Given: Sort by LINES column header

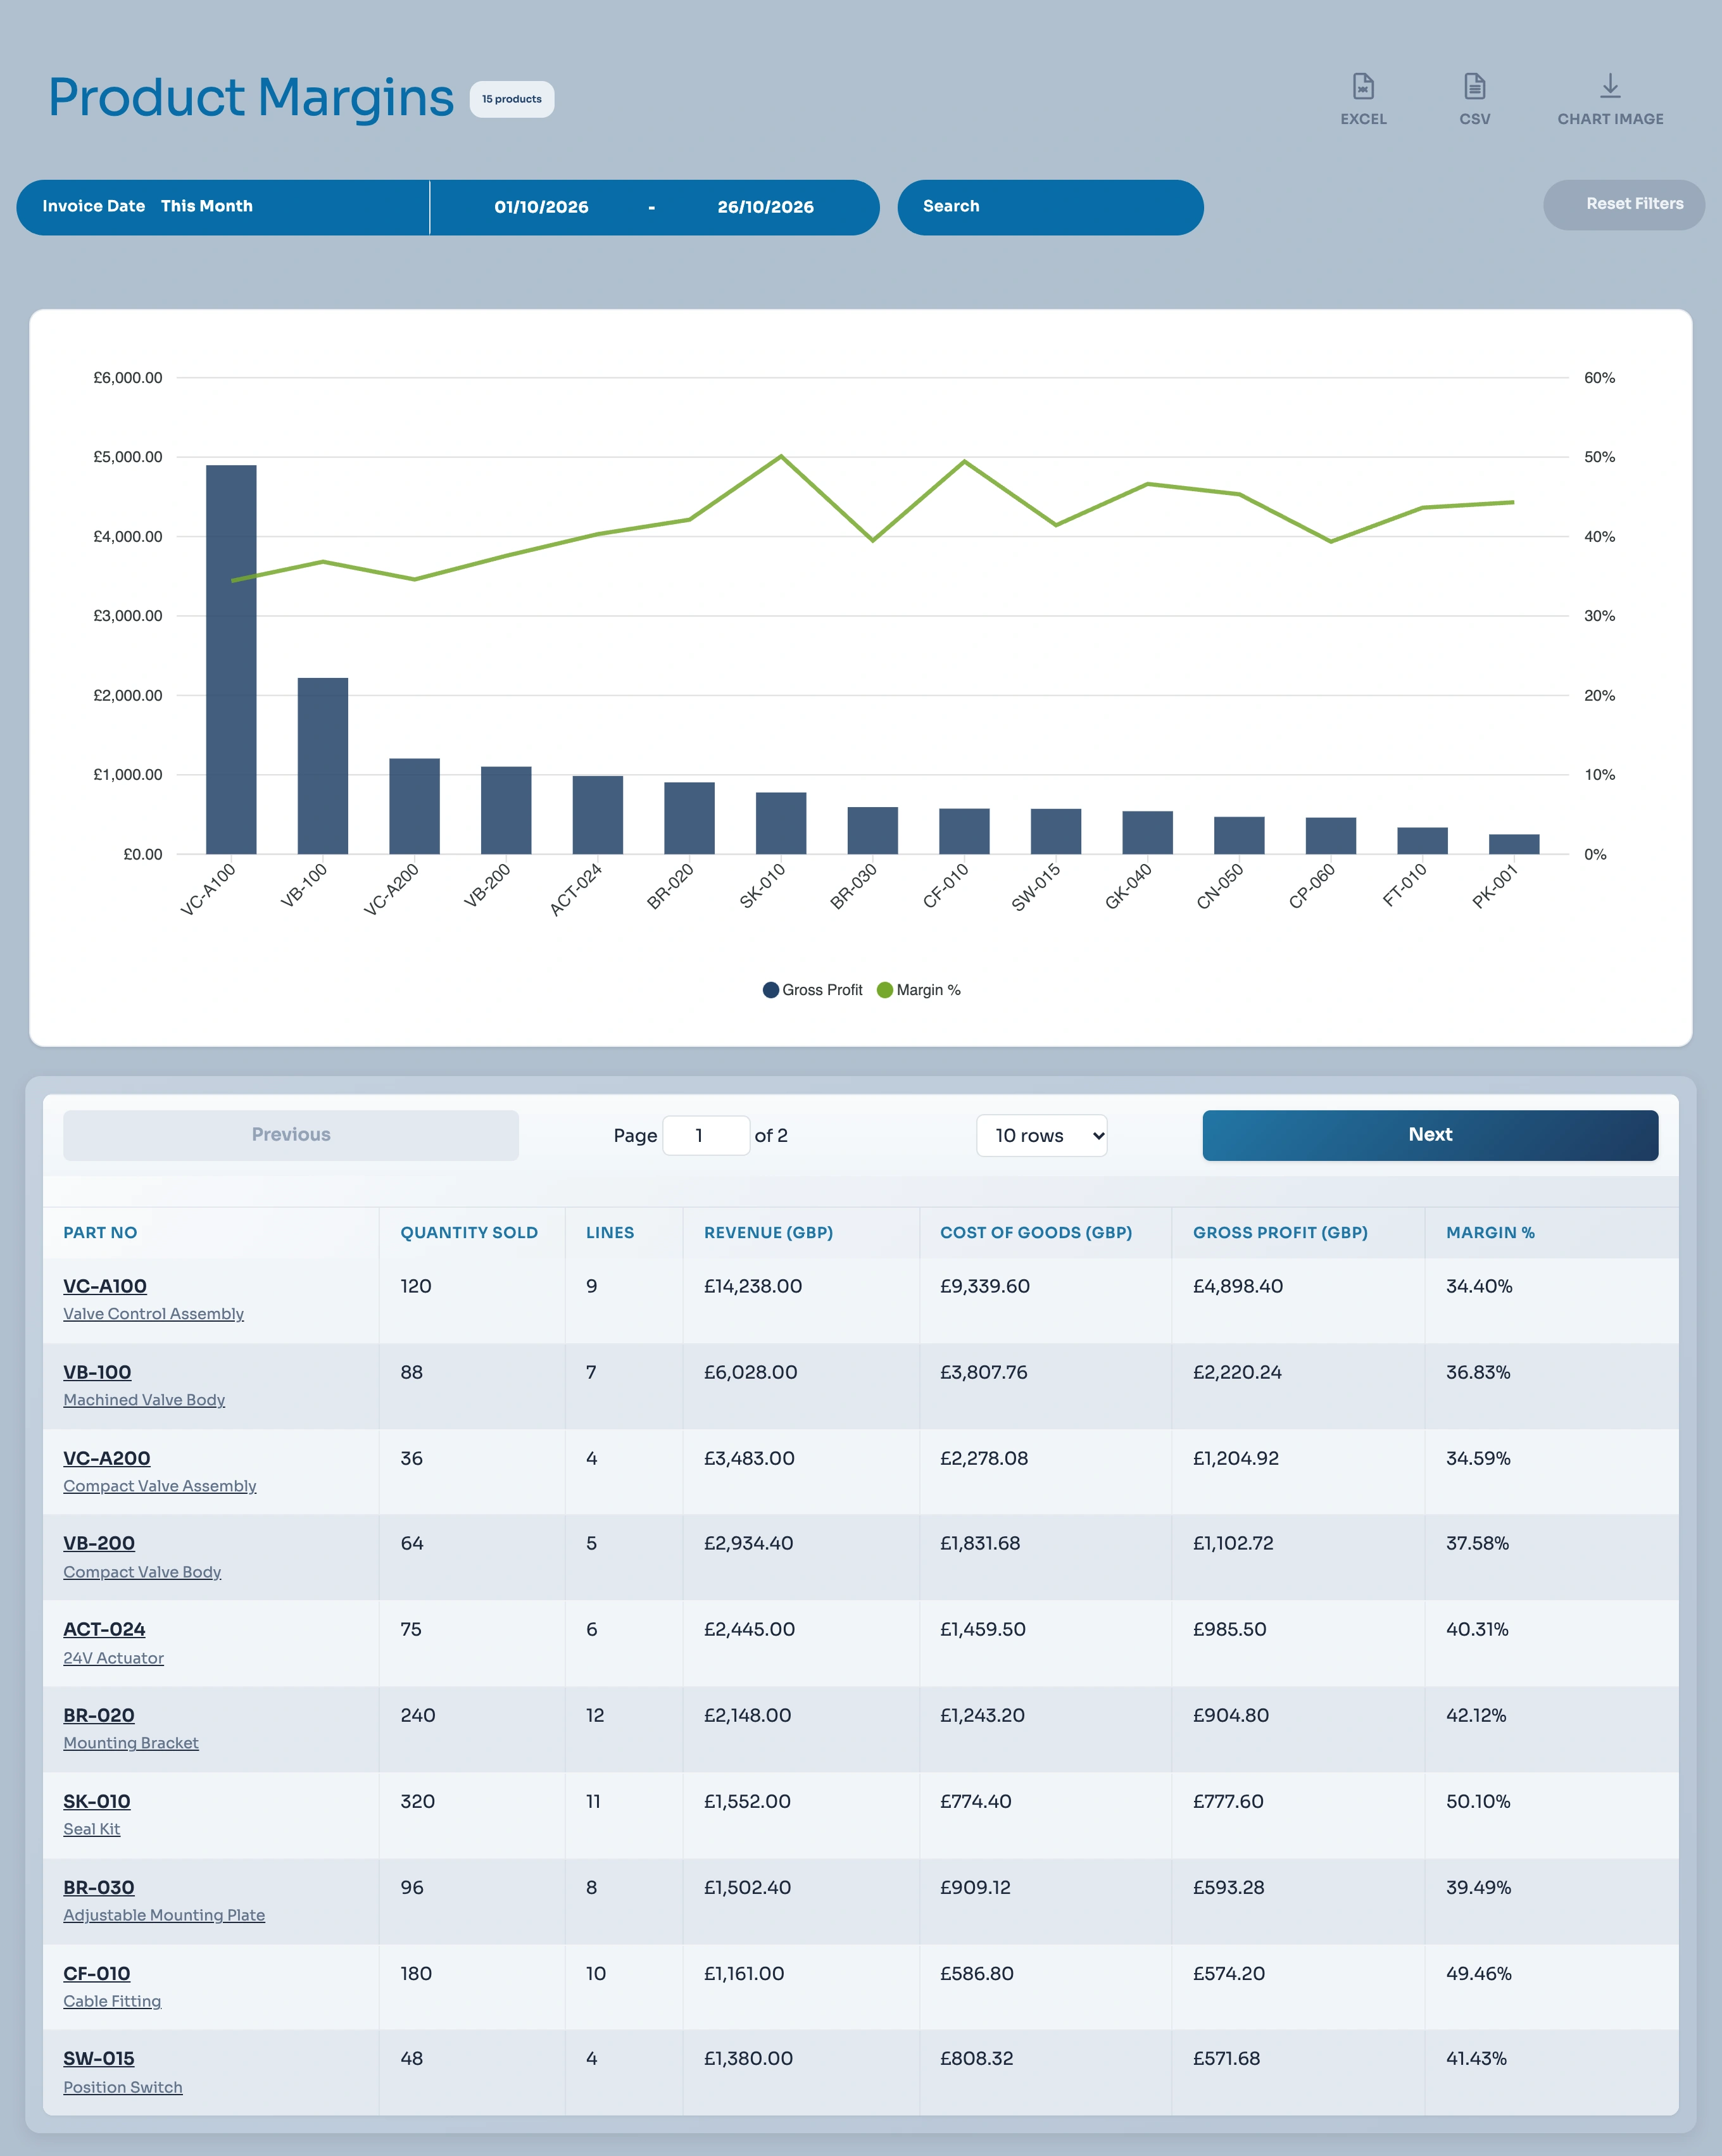Looking at the screenshot, I should coord(610,1233).
